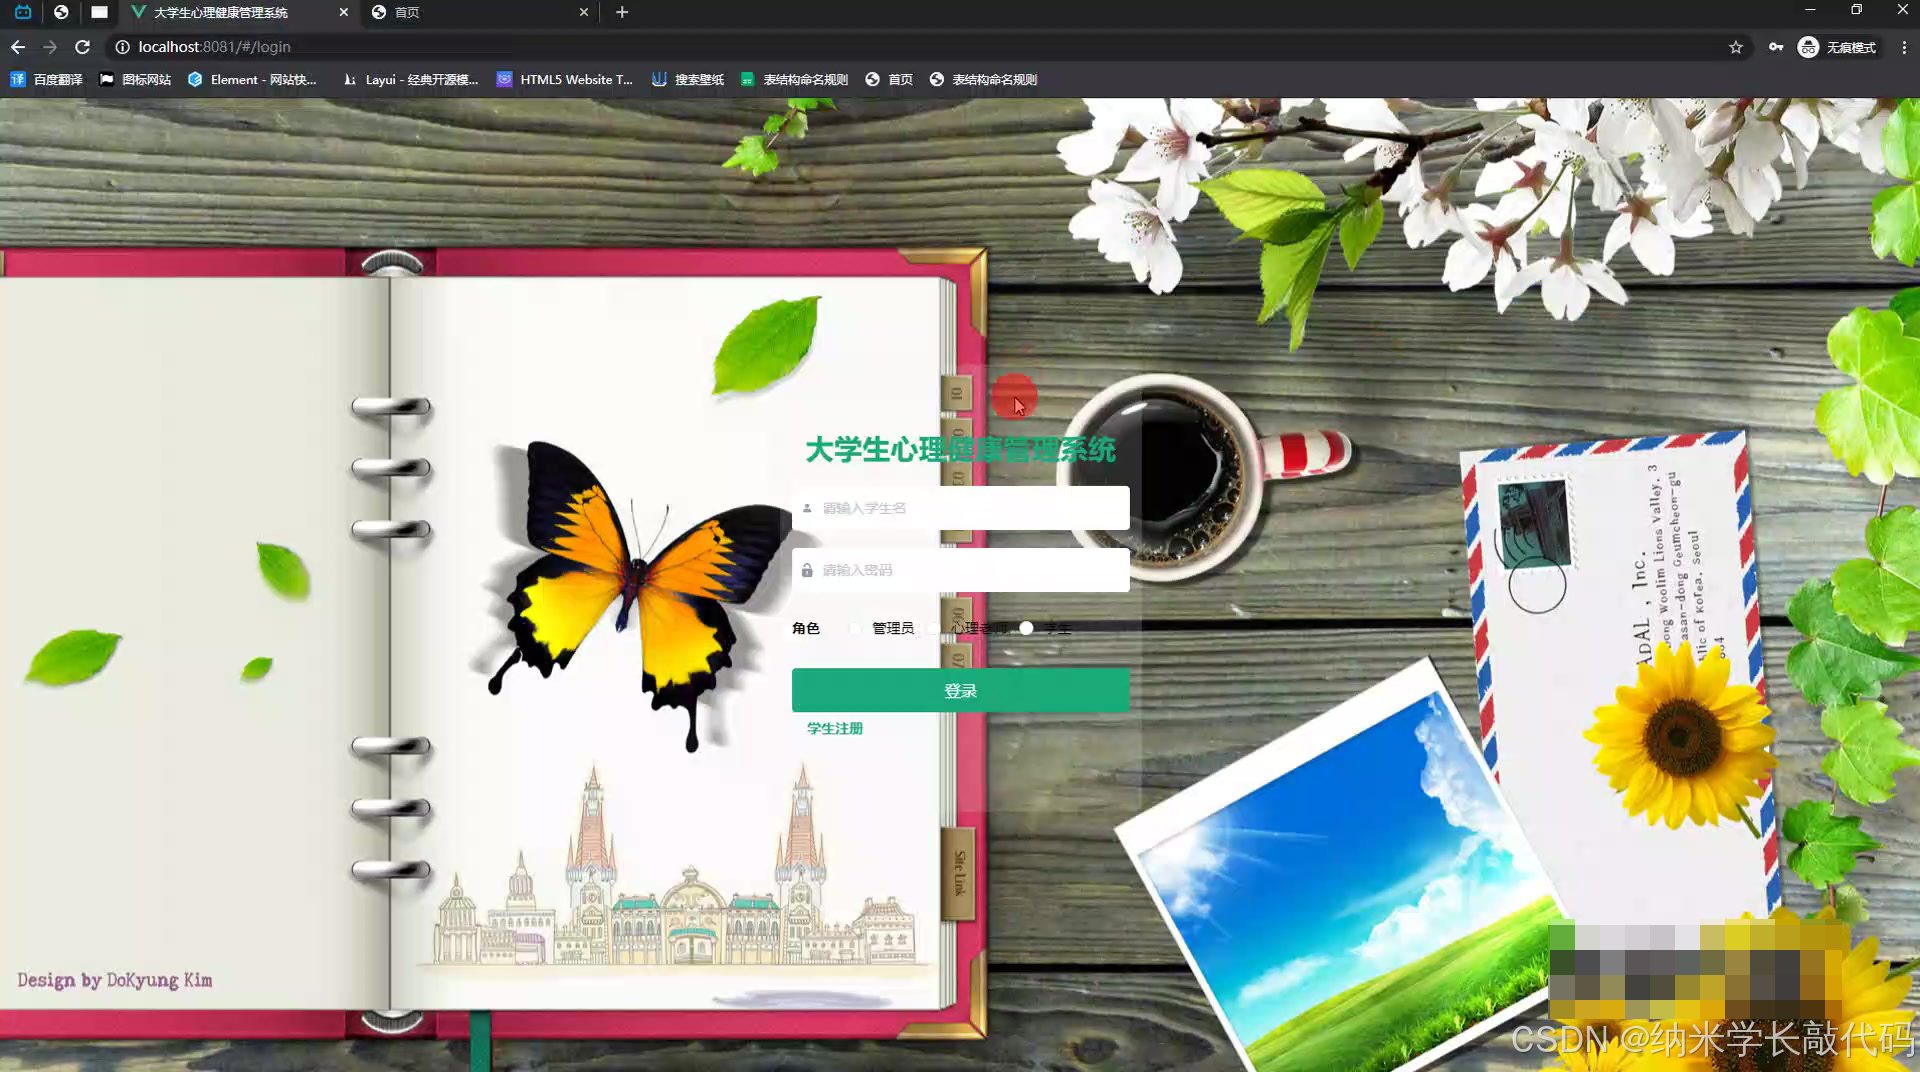
Task: Select the 管理员 role radio button
Action: 854,628
